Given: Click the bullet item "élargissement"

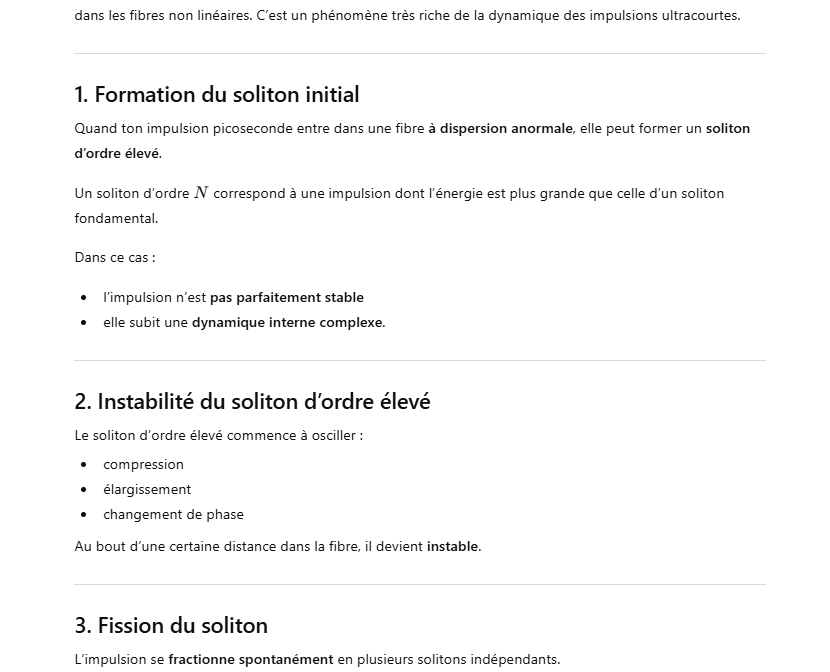Looking at the screenshot, I should click(x=147, y=489).
